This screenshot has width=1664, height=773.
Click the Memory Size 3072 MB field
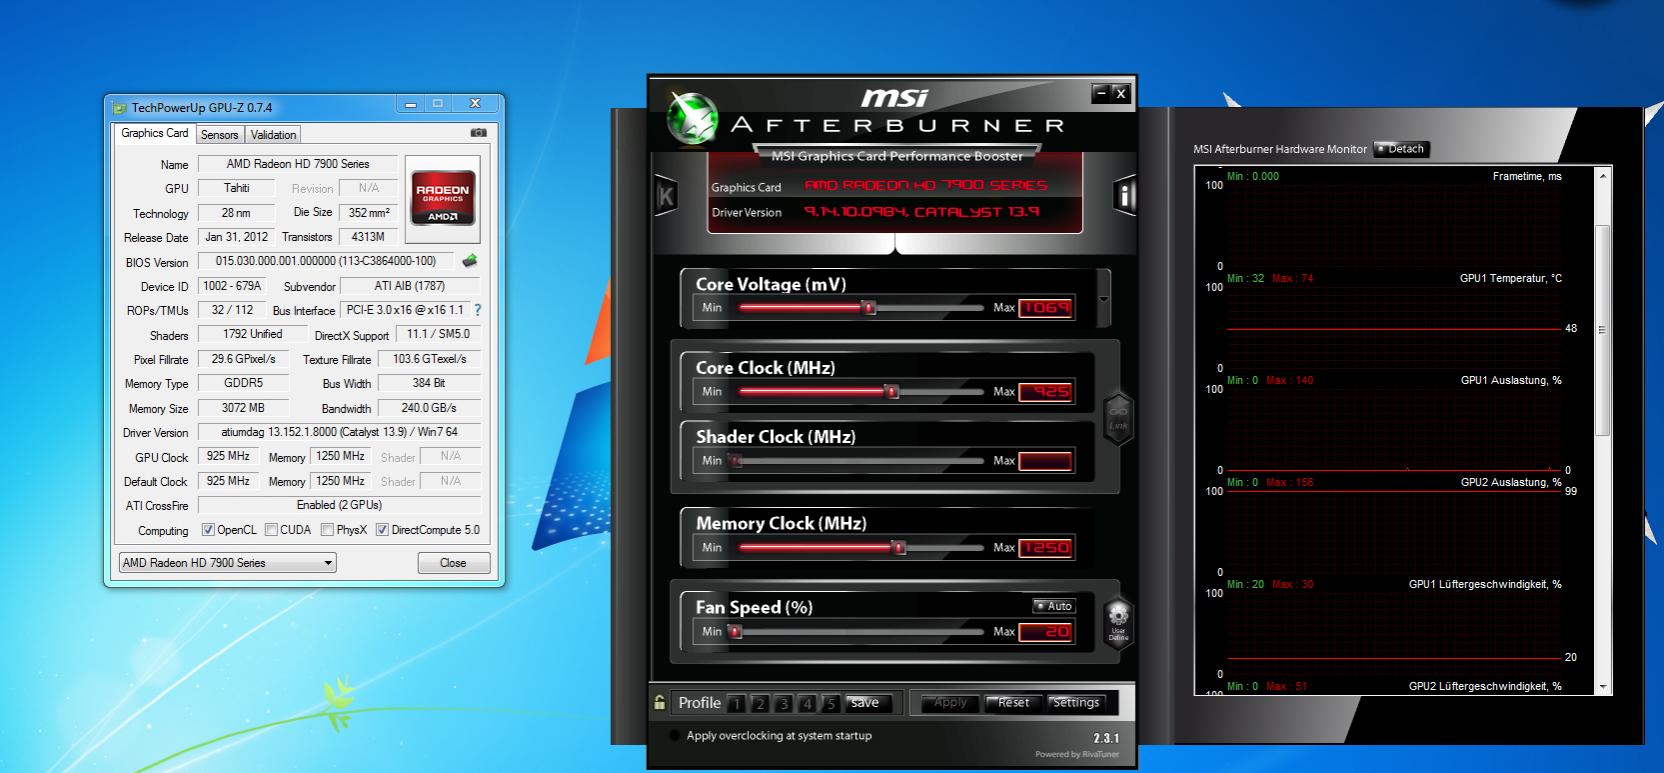pos(243,408)
